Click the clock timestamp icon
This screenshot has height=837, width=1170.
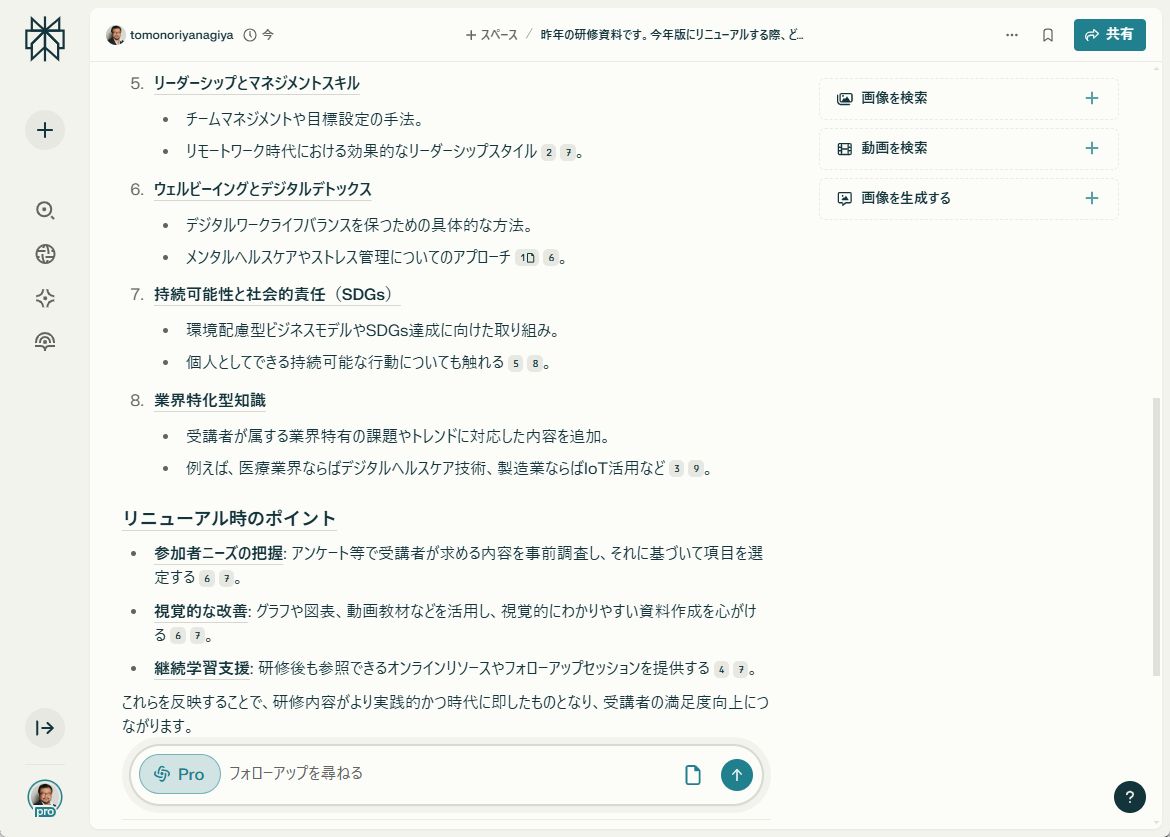250,35
